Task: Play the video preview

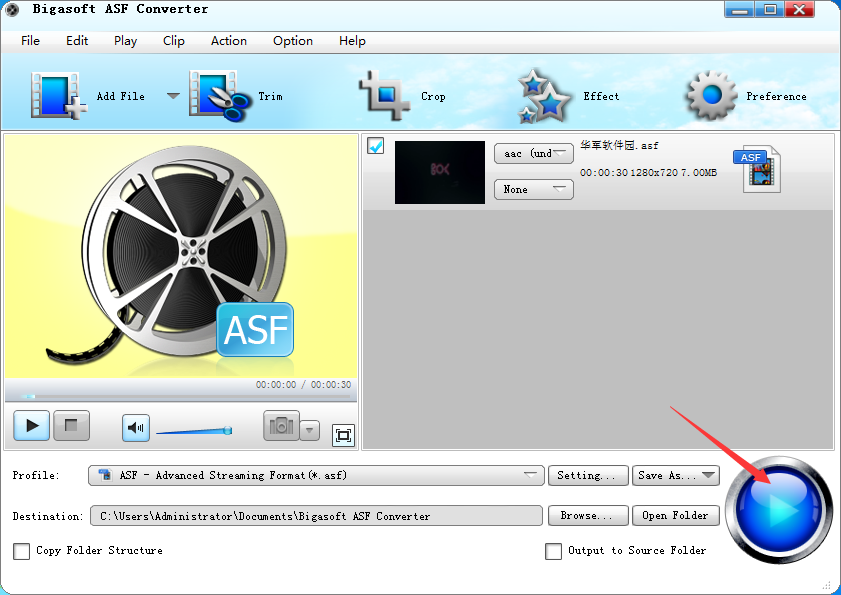Action: (32, 425)
